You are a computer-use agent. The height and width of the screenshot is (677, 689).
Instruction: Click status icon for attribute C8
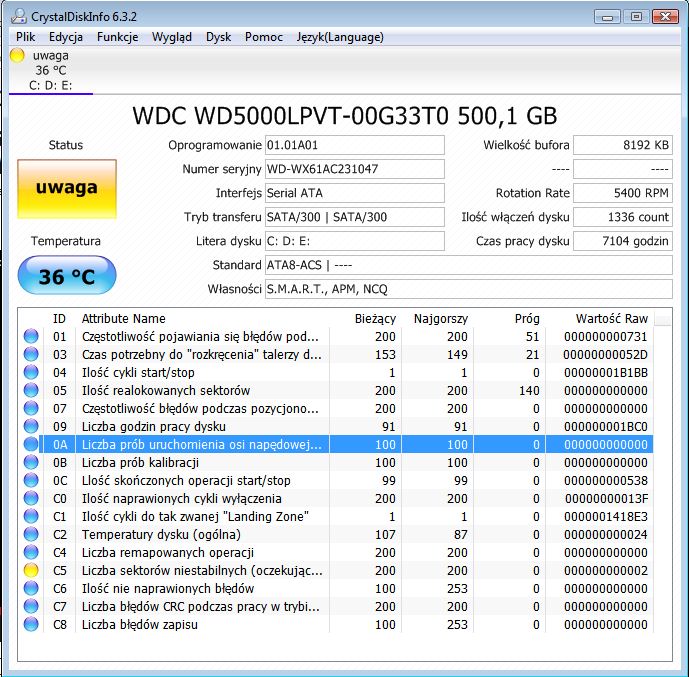tap(31, 624)
